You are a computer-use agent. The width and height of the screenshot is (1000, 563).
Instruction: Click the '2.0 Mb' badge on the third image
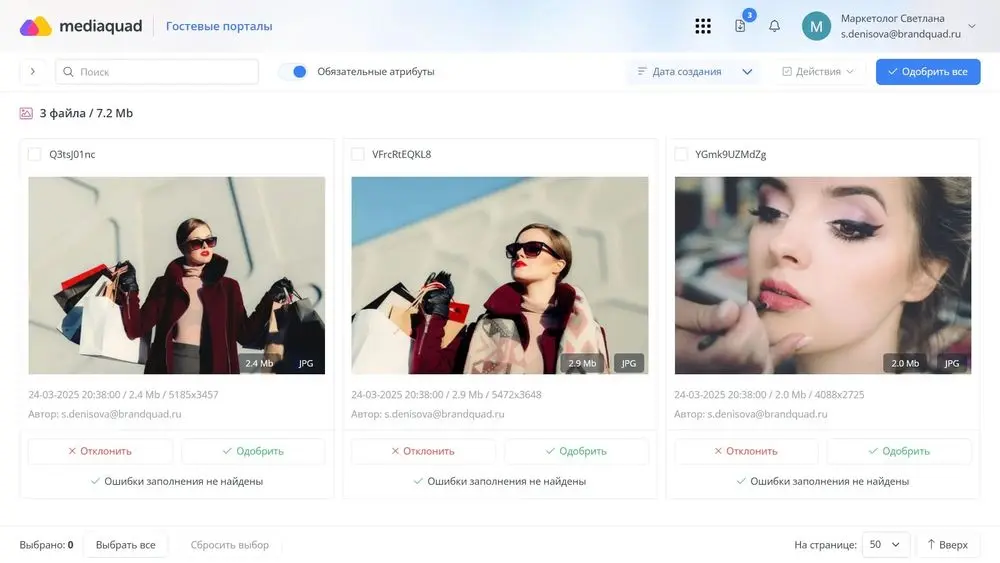tap(905, 363)
